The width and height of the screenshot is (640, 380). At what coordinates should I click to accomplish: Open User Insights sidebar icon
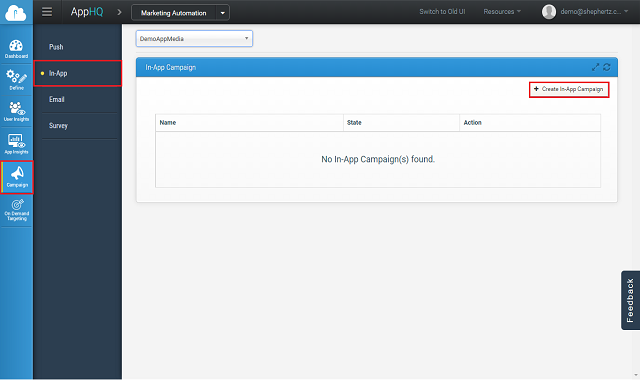coord(16,112)
